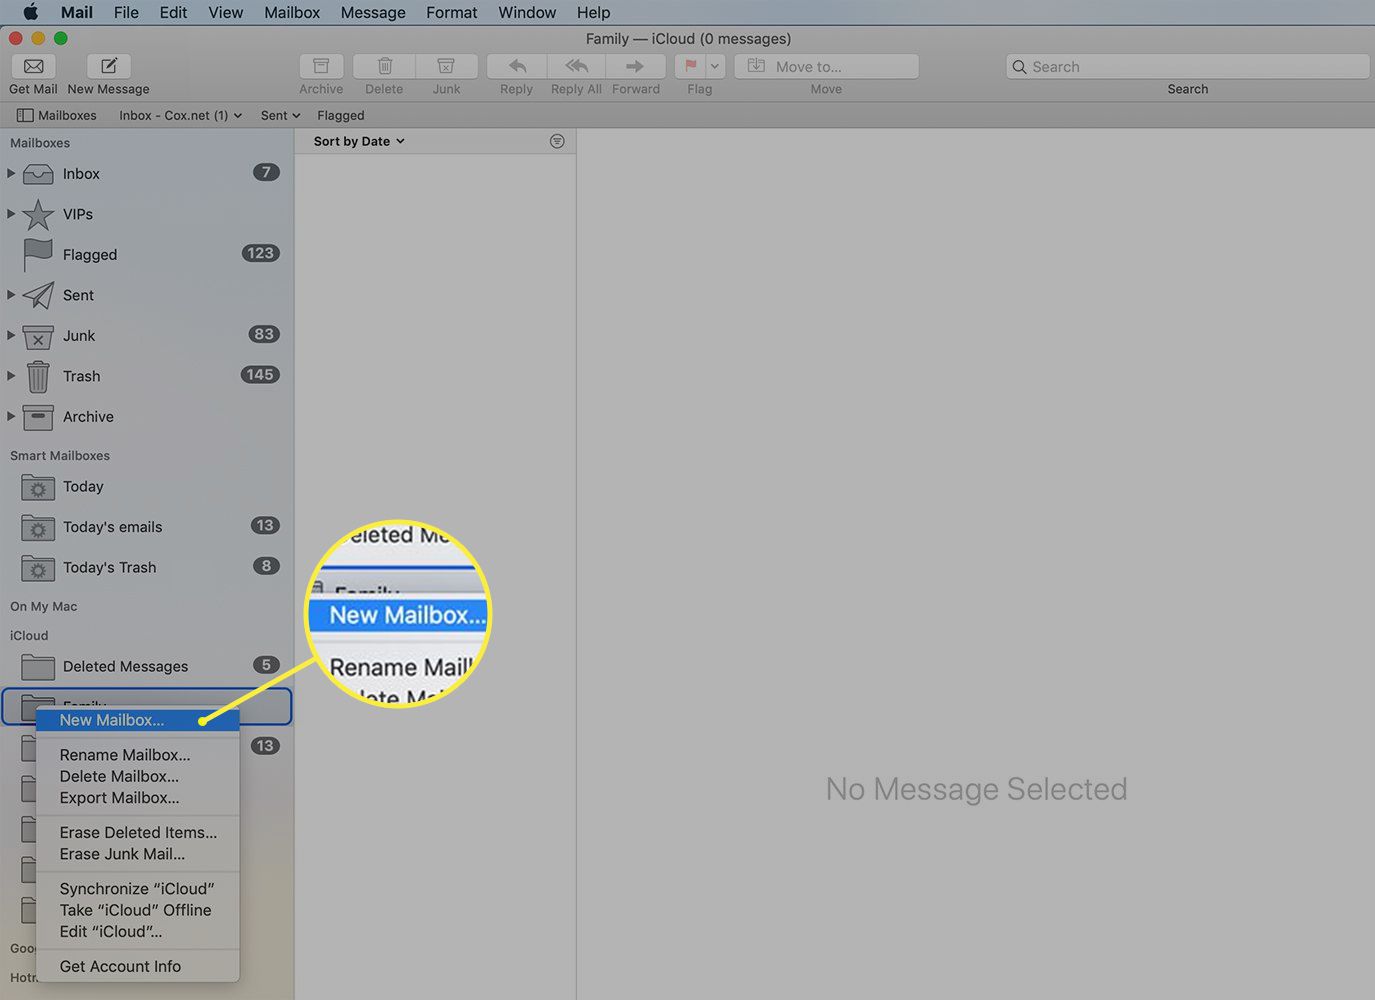
Task: Choose Export Mailbox… from context menu
Action: (138, 798)
